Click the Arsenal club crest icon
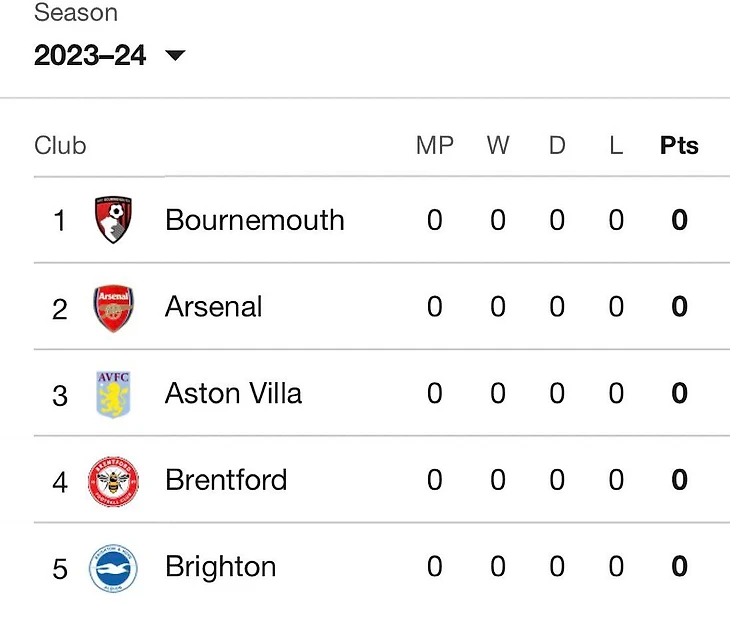730x622 pixels. [113, 307]
